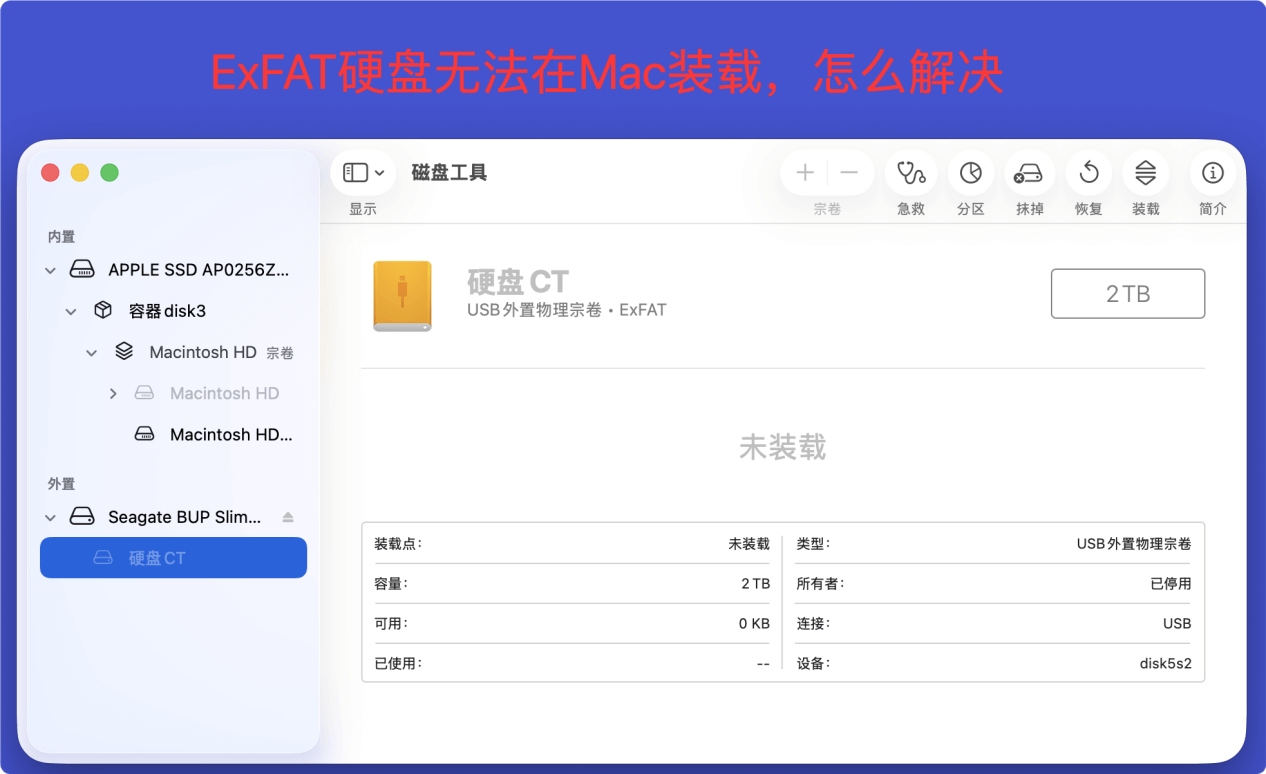The width and height of the screenshot is (1266, 774).
Task: Select Macintosh HD 宗卷 in sidebar
Action: point(205,351)
